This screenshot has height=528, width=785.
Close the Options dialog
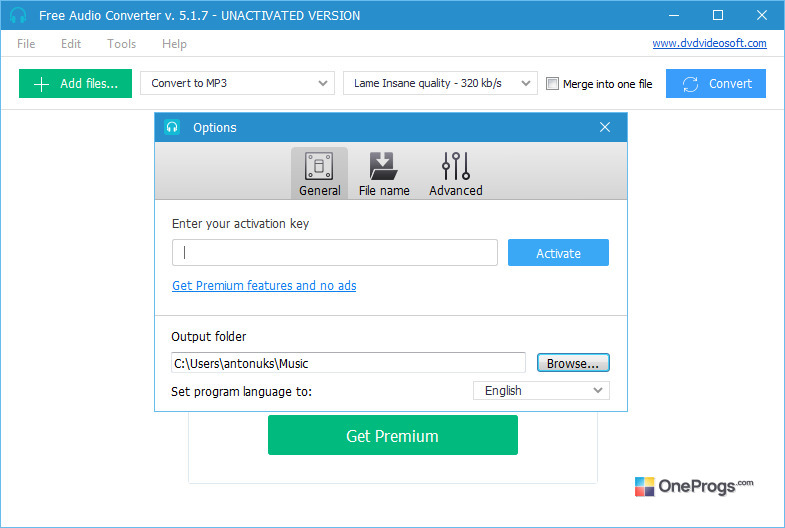click(x=605, y=127)
